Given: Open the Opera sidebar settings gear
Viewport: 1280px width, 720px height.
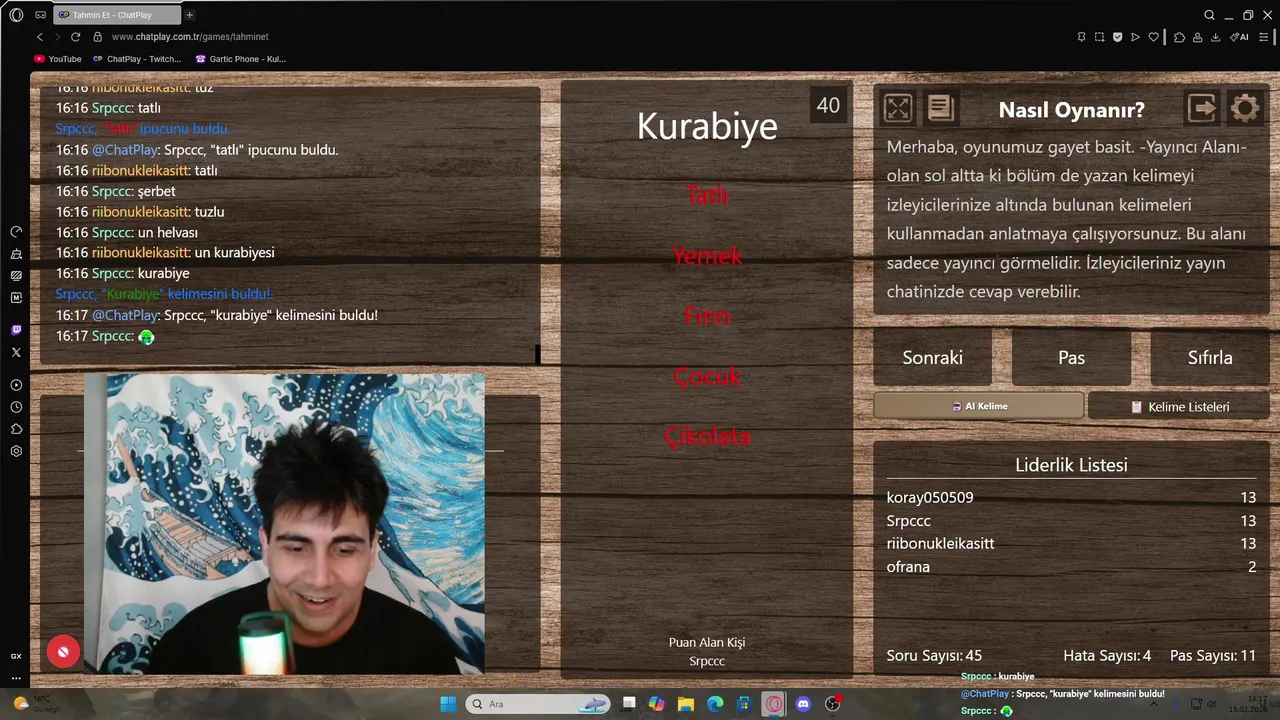Looking at the screenshot, I should click(x=16, y=451).
